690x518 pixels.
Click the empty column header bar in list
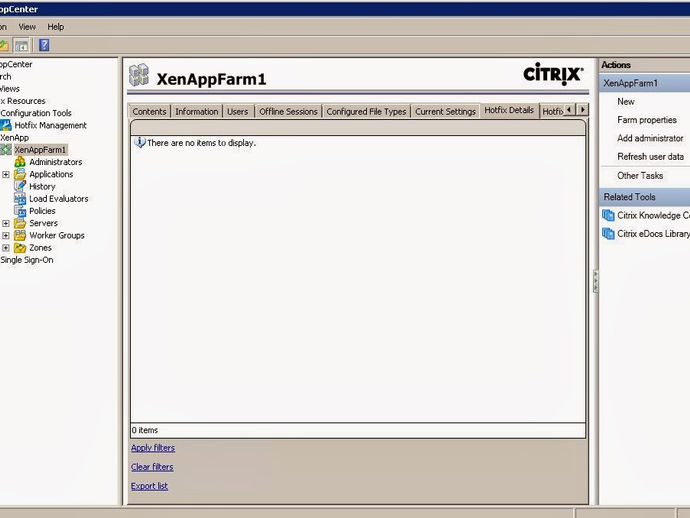pos(358,128)
